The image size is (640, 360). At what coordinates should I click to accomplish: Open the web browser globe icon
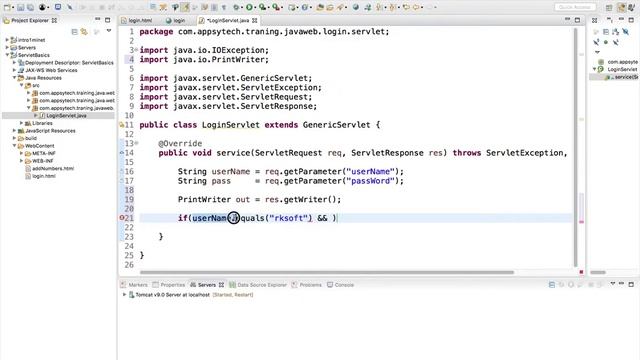point(356,7)
